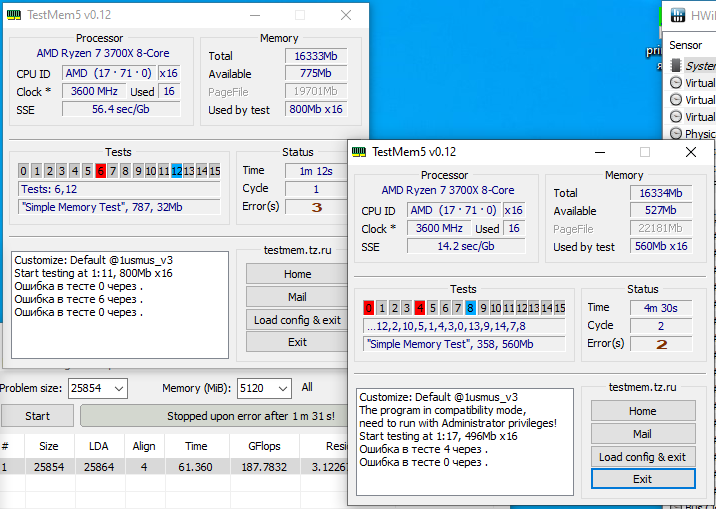The image size is (716, 509).
Task: Click front TestMem5 log text area
Action: [x=464, y=441]
